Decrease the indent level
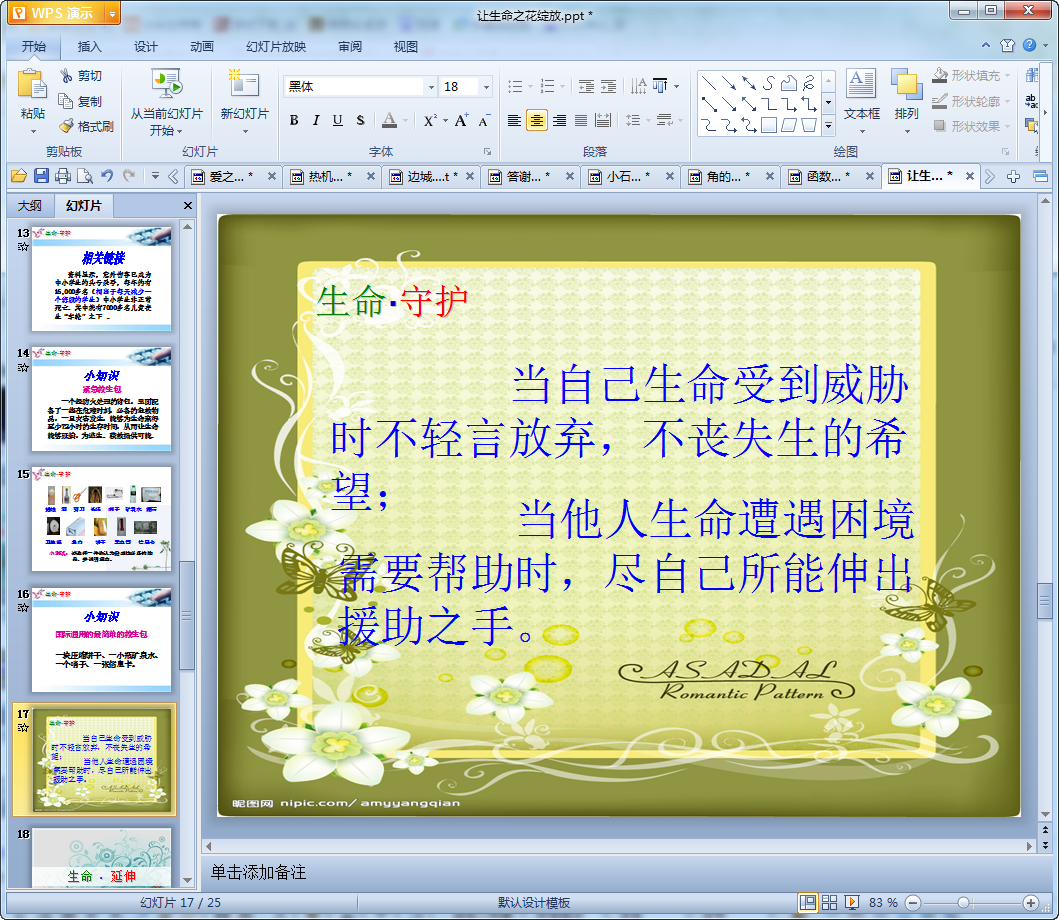 pos(586,86)
